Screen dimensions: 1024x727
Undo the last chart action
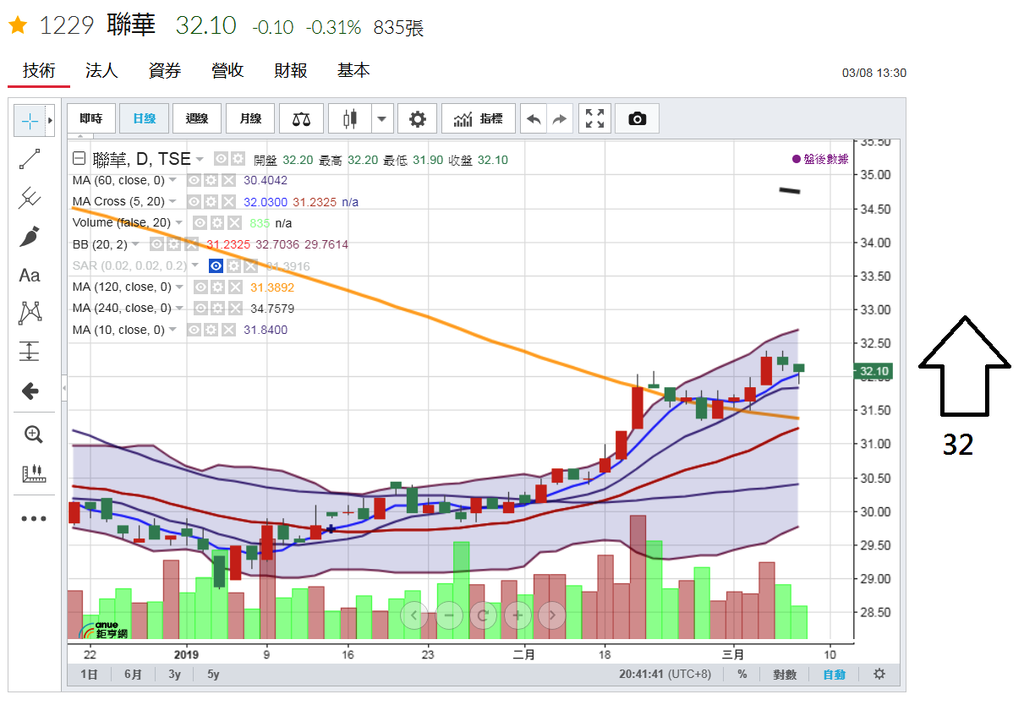pos(534,119)
